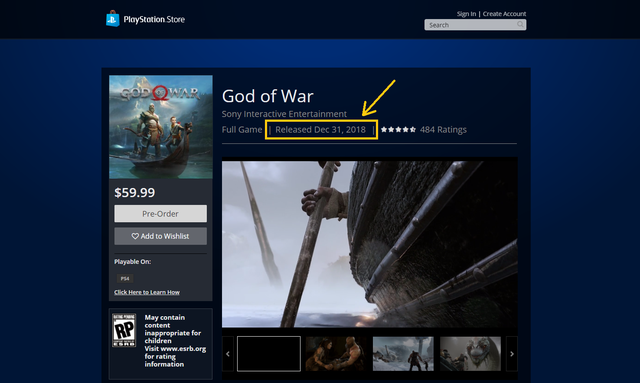Click the Full Game label
This screenshot has width=640, height=383.
point(242,129)
